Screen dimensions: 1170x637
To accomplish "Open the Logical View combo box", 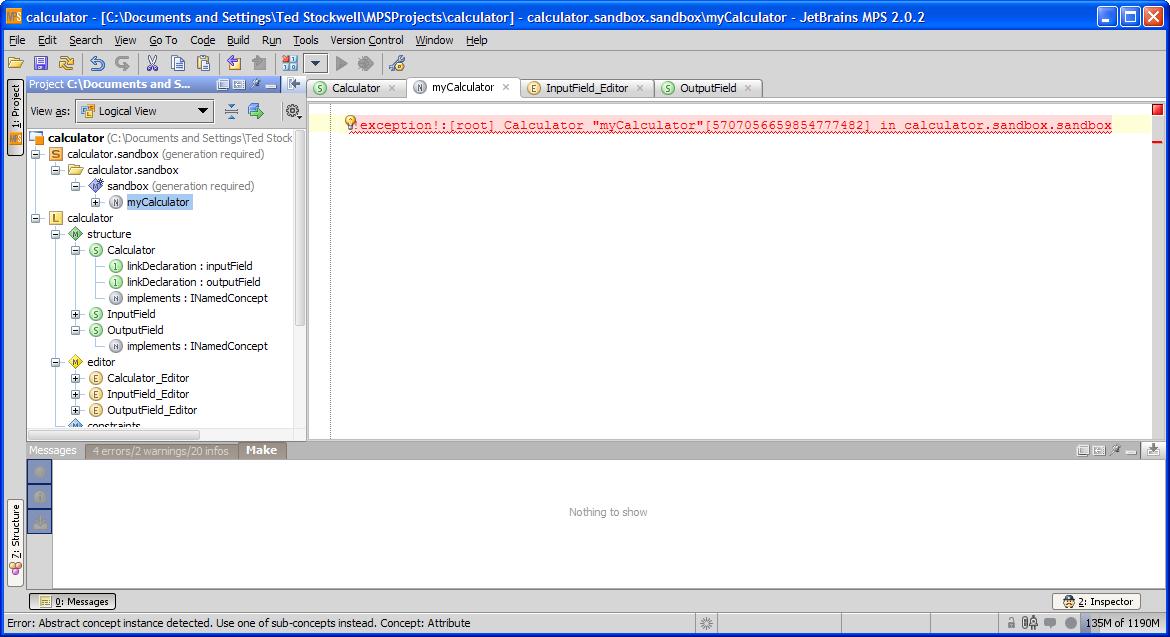I will (x=145, y=111).
